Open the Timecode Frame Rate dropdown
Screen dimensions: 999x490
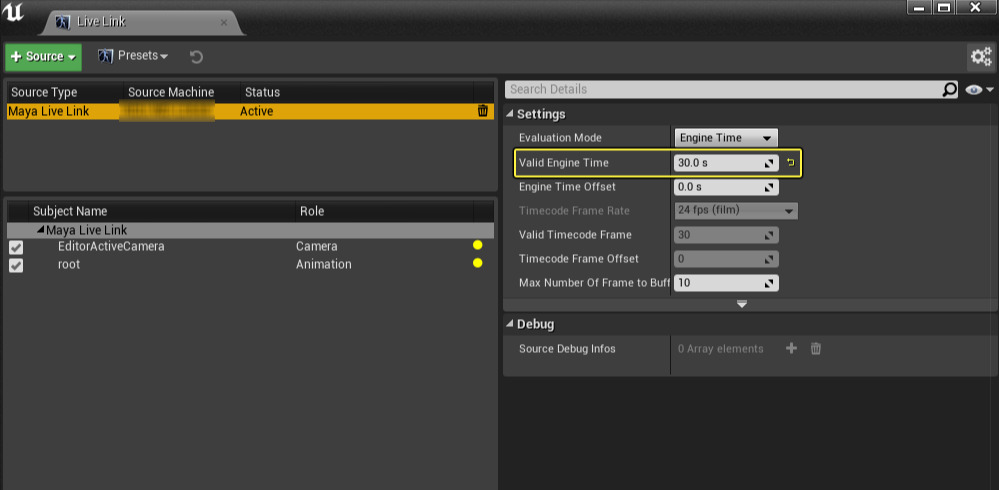(x=736, y=211)
